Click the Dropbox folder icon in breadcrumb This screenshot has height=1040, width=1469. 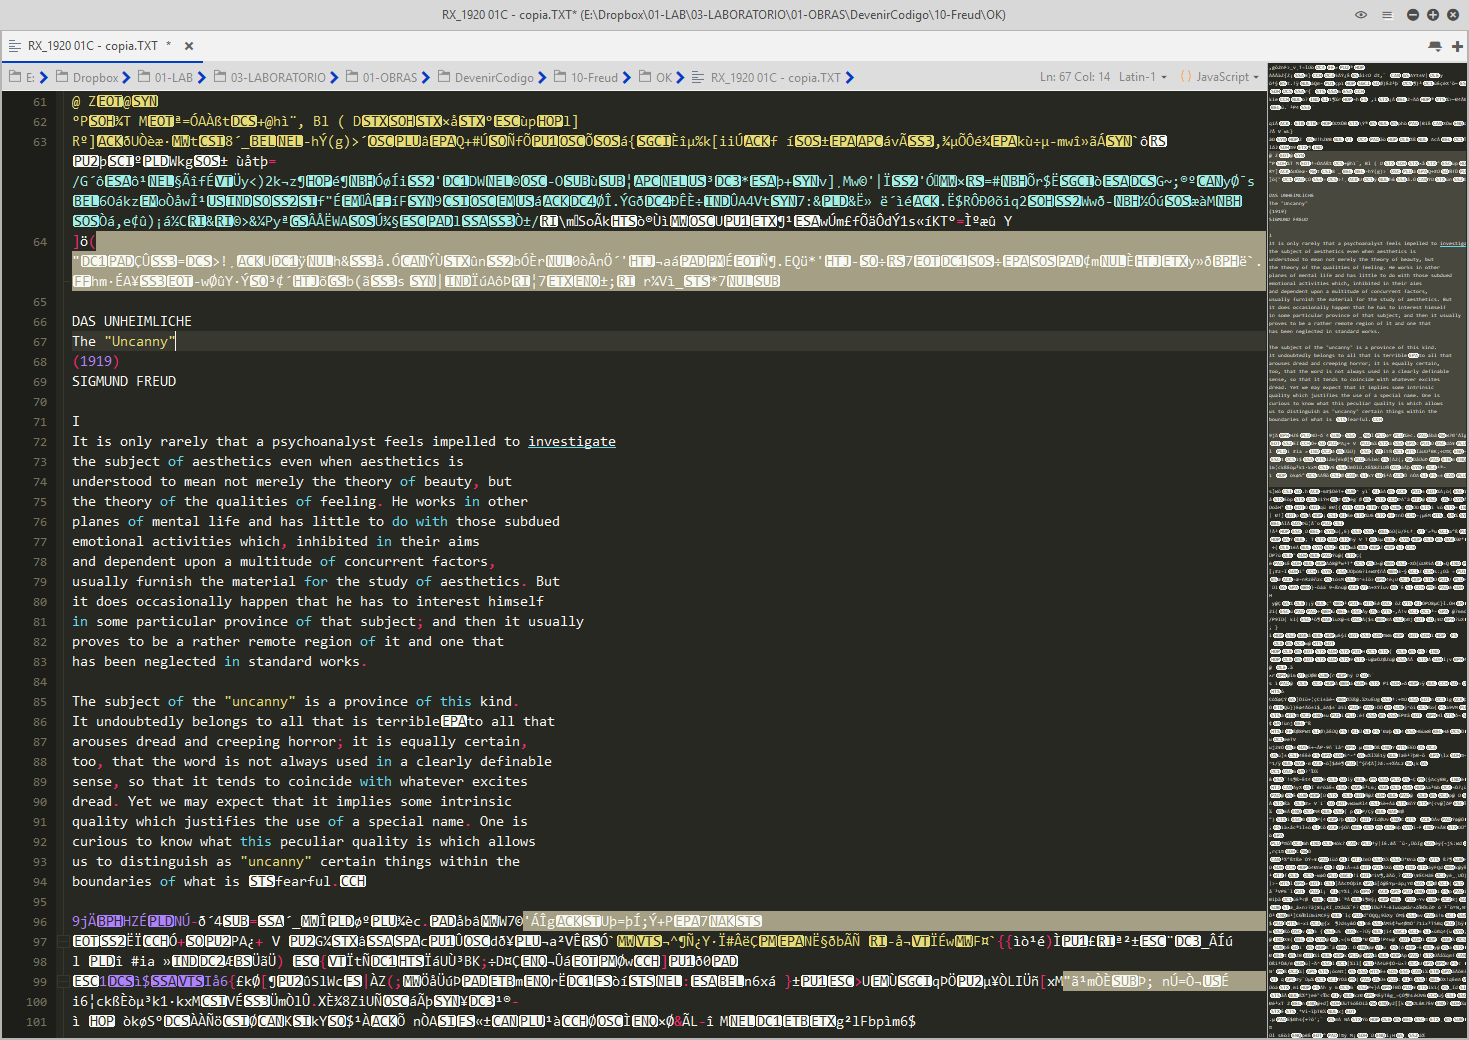tap(62, 77)
